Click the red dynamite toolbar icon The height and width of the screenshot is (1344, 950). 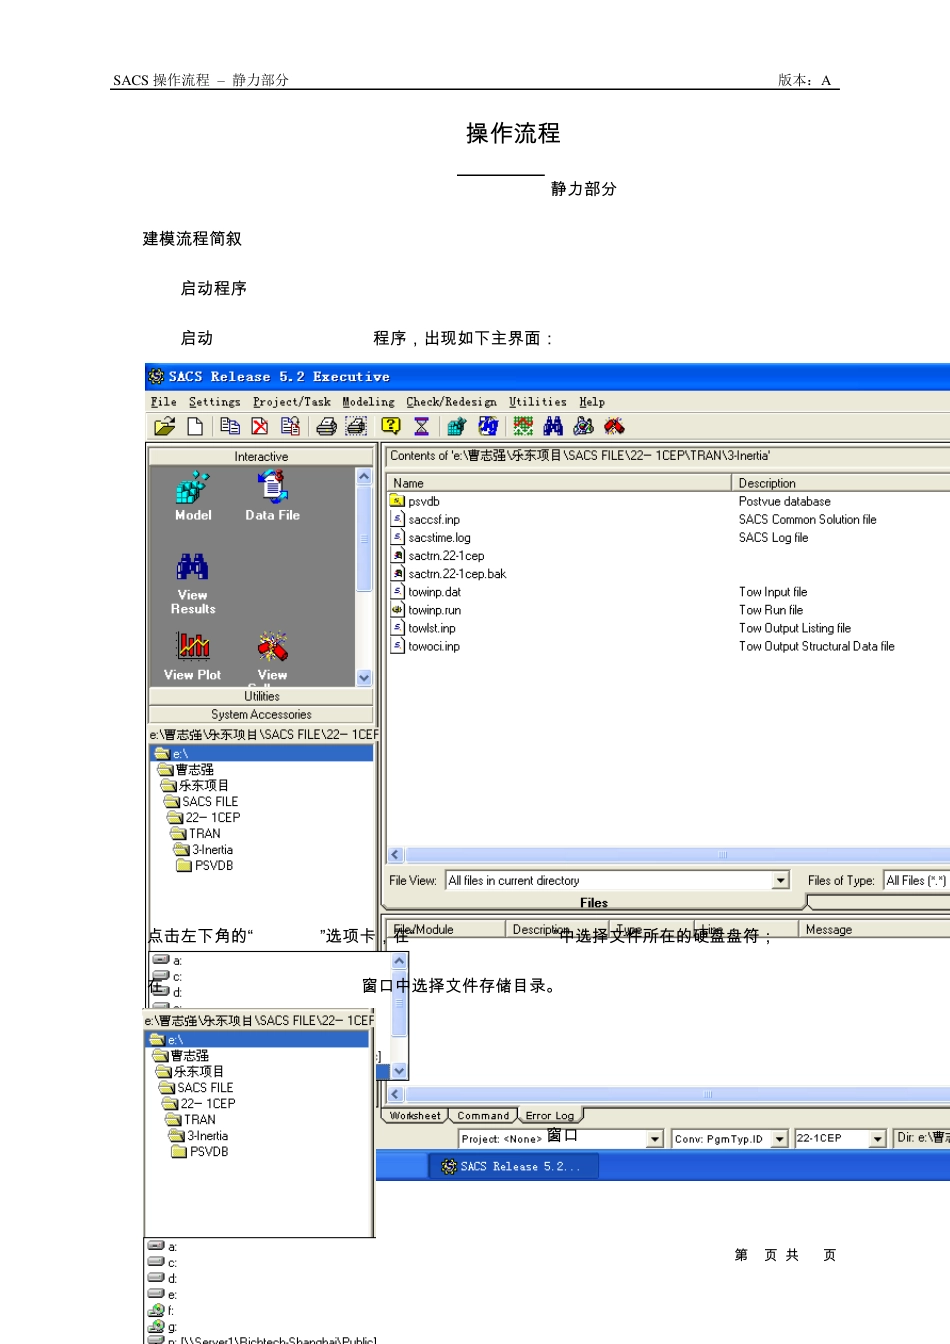coord(615,427)
